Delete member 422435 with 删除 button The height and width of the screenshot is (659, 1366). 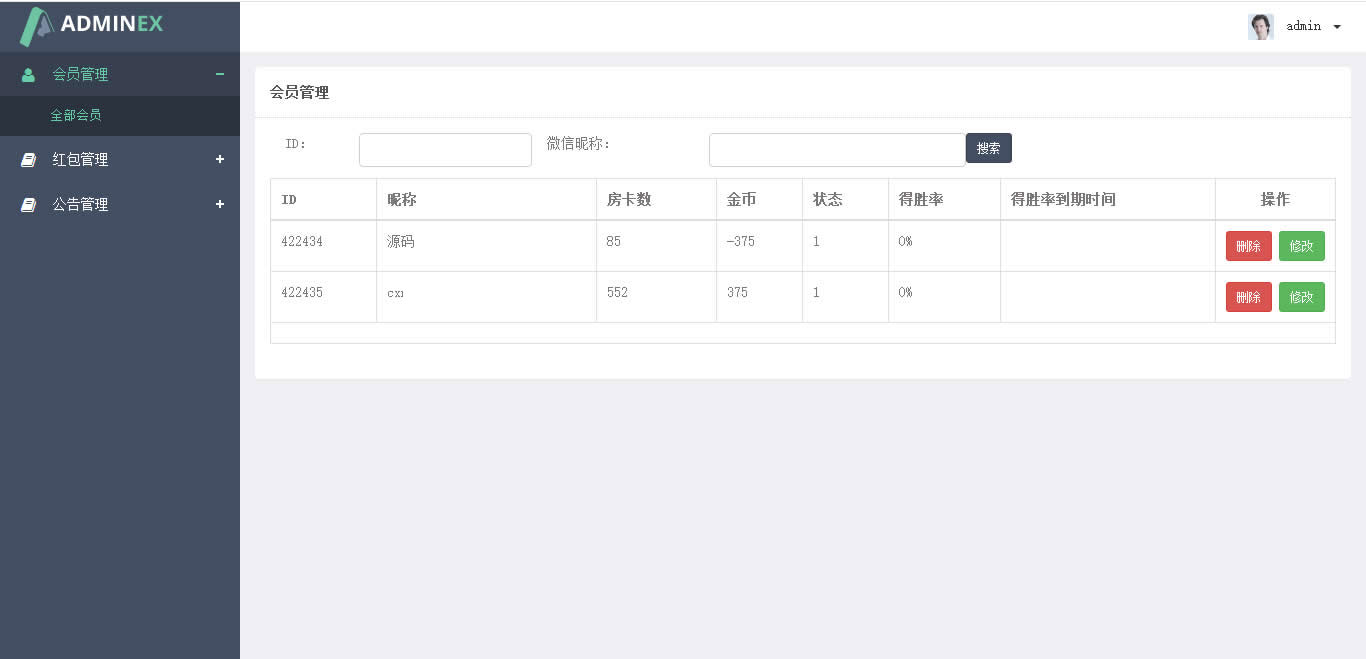tap(1248, 297)
